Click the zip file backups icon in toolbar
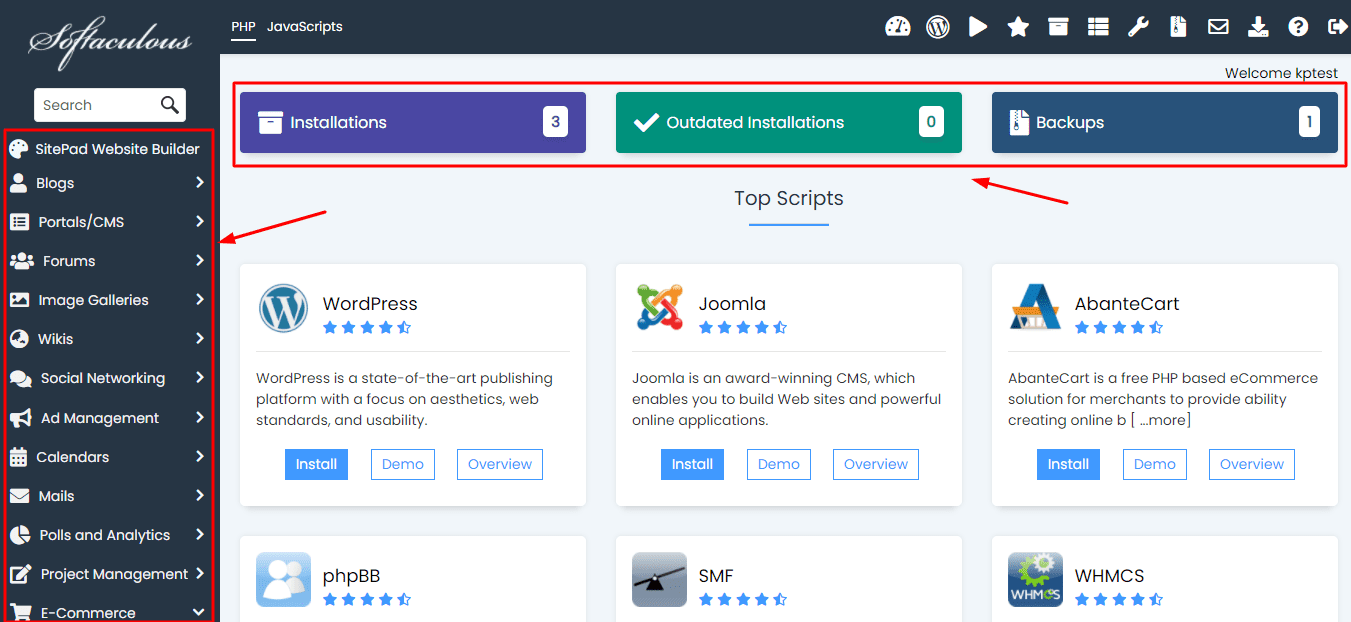Screen dimensions: 1351x622 pos(1178,27)
